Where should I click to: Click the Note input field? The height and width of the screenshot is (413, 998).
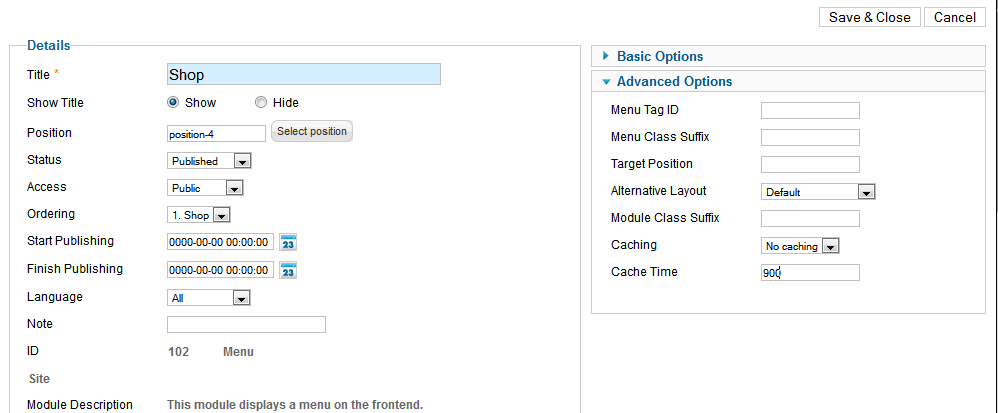click(246, 325)
